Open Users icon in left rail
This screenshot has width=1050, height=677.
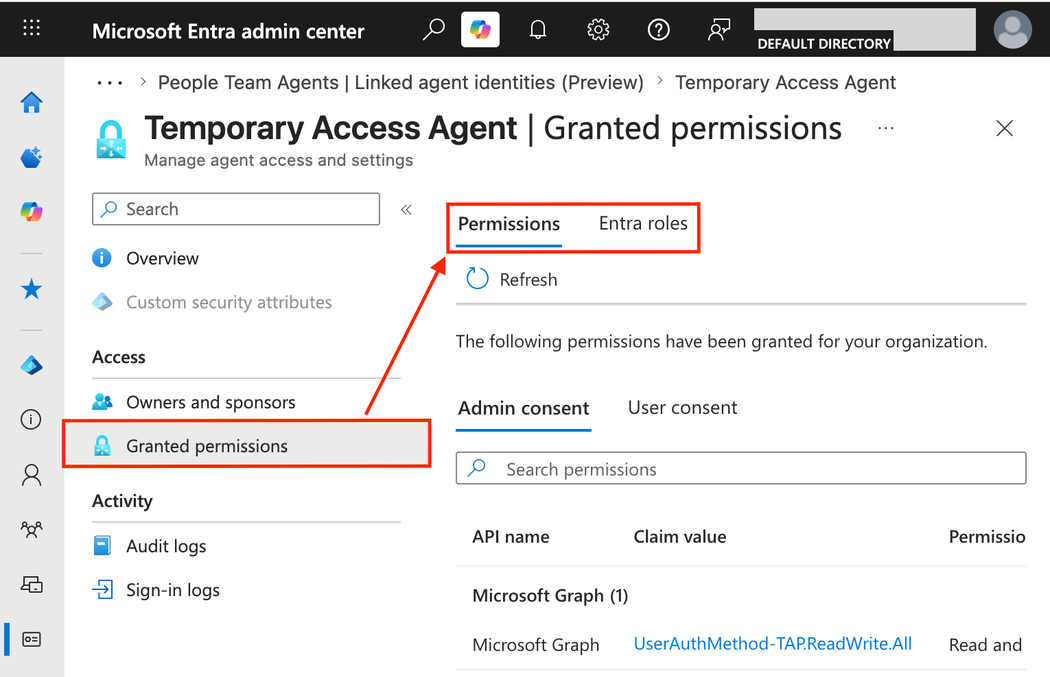pyautogui.click(x=31, y=475)
